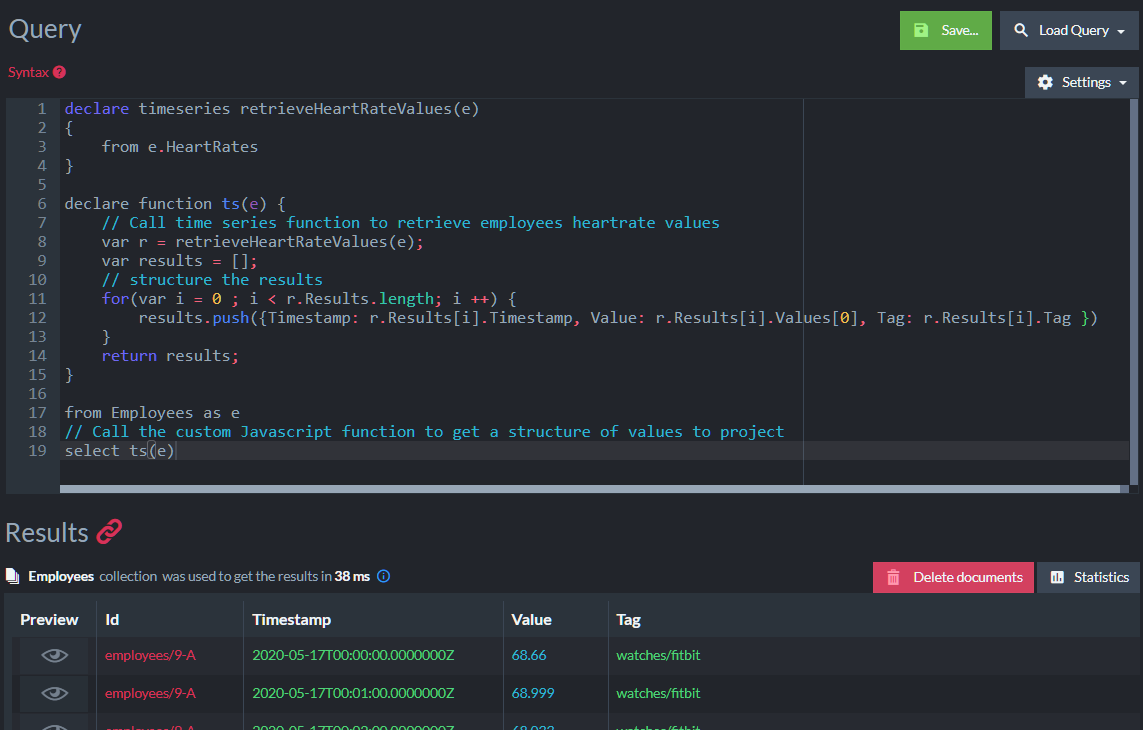Preview the row with timestamp 00:00:00
Screen dimensions: 1143x730
tap(55, 656)
